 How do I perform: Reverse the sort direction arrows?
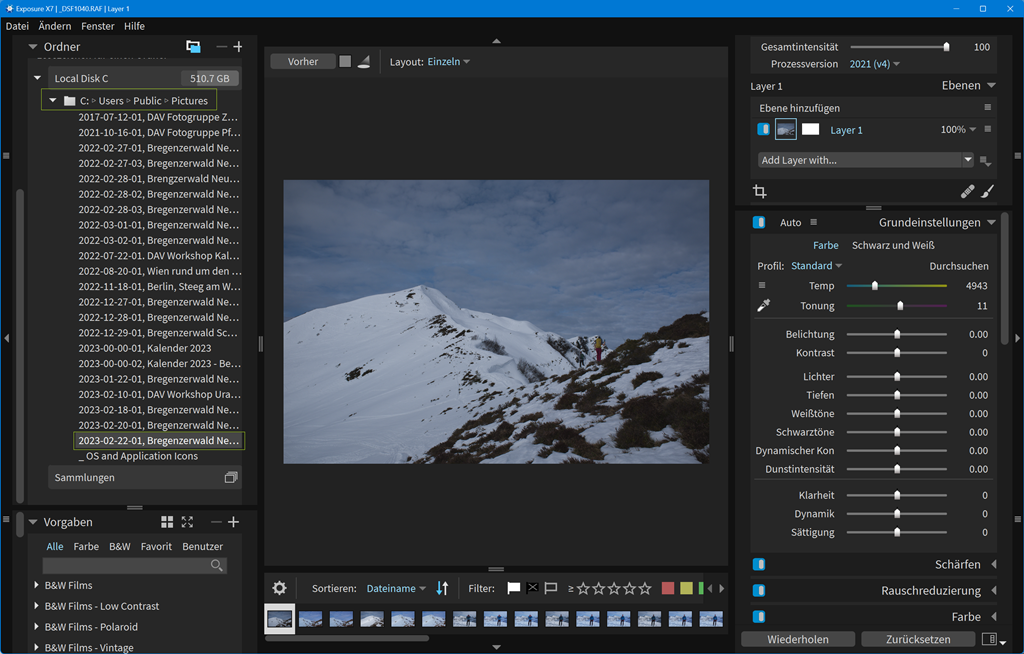[x=443, y=589]
